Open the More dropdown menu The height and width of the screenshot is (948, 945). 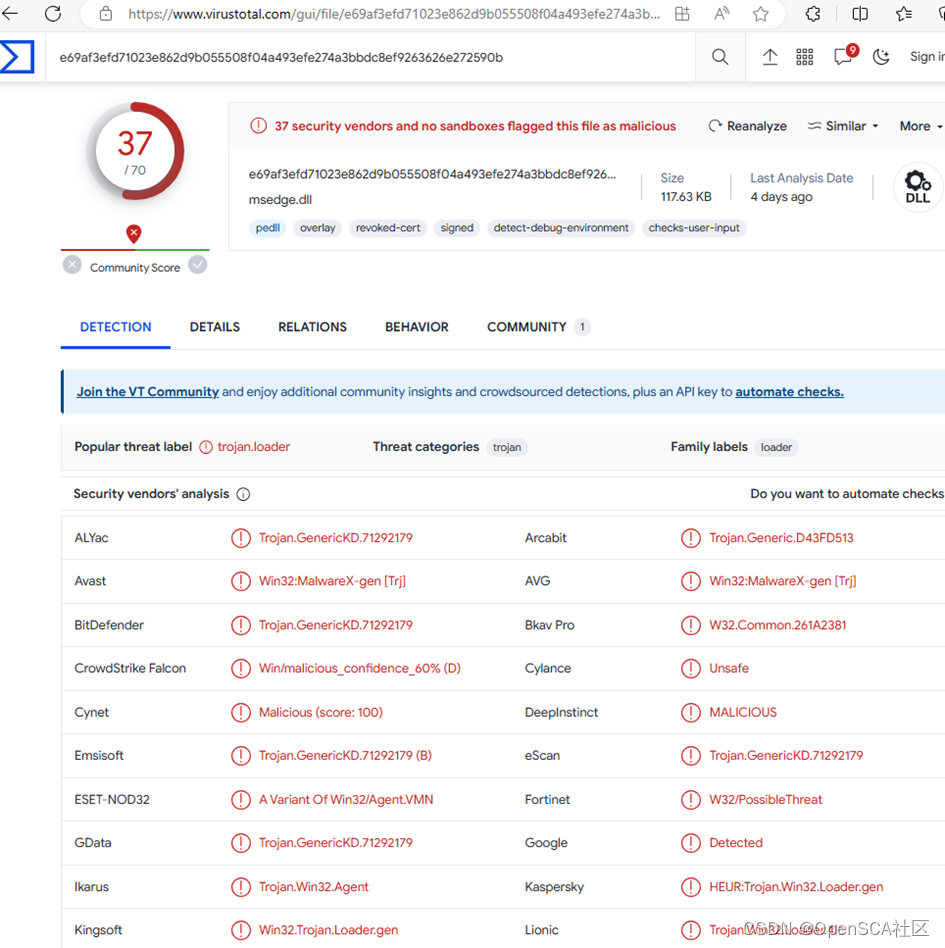point(921,126)
